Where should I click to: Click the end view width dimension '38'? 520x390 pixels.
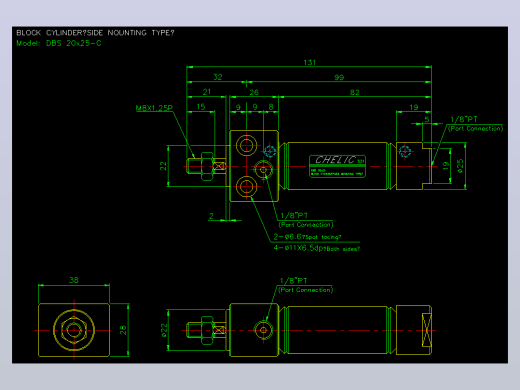[x=74, y=280]
